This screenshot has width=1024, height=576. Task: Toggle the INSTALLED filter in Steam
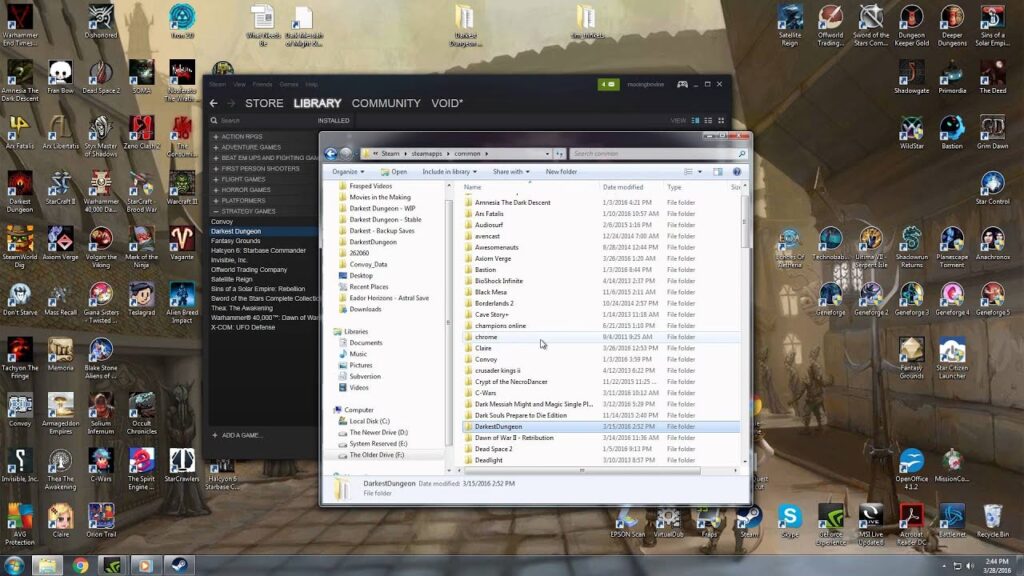pyautogui.click(x=333, y=121)
